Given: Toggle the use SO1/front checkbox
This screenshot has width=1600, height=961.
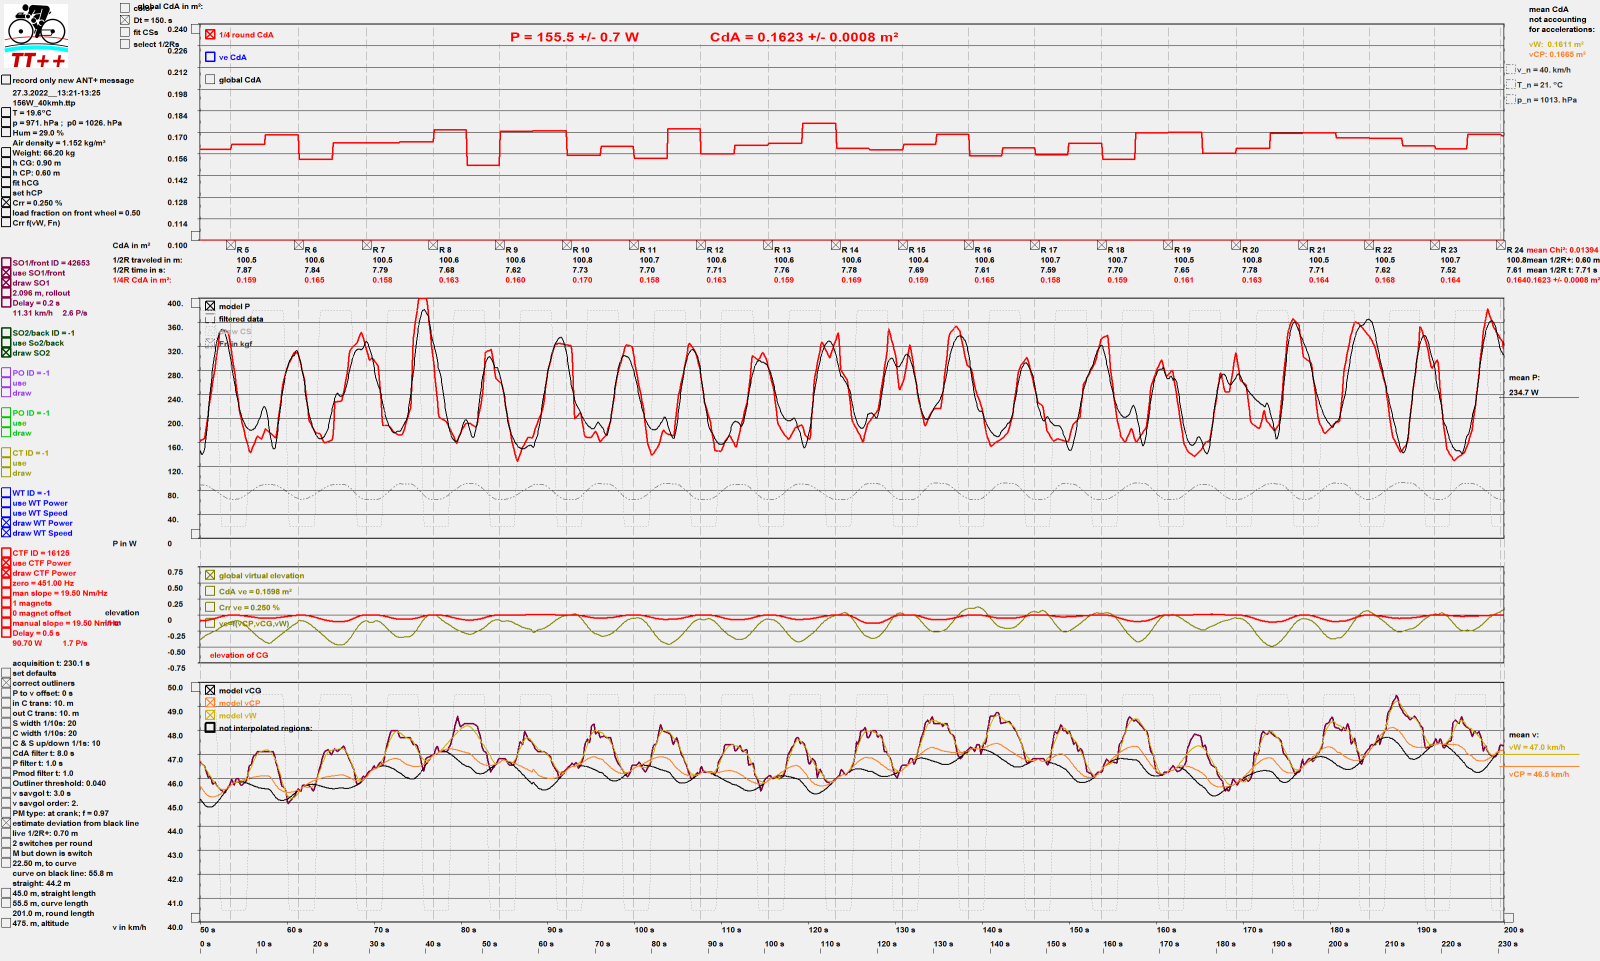Looking at the screenshot, I should click(x=6, y=273).
